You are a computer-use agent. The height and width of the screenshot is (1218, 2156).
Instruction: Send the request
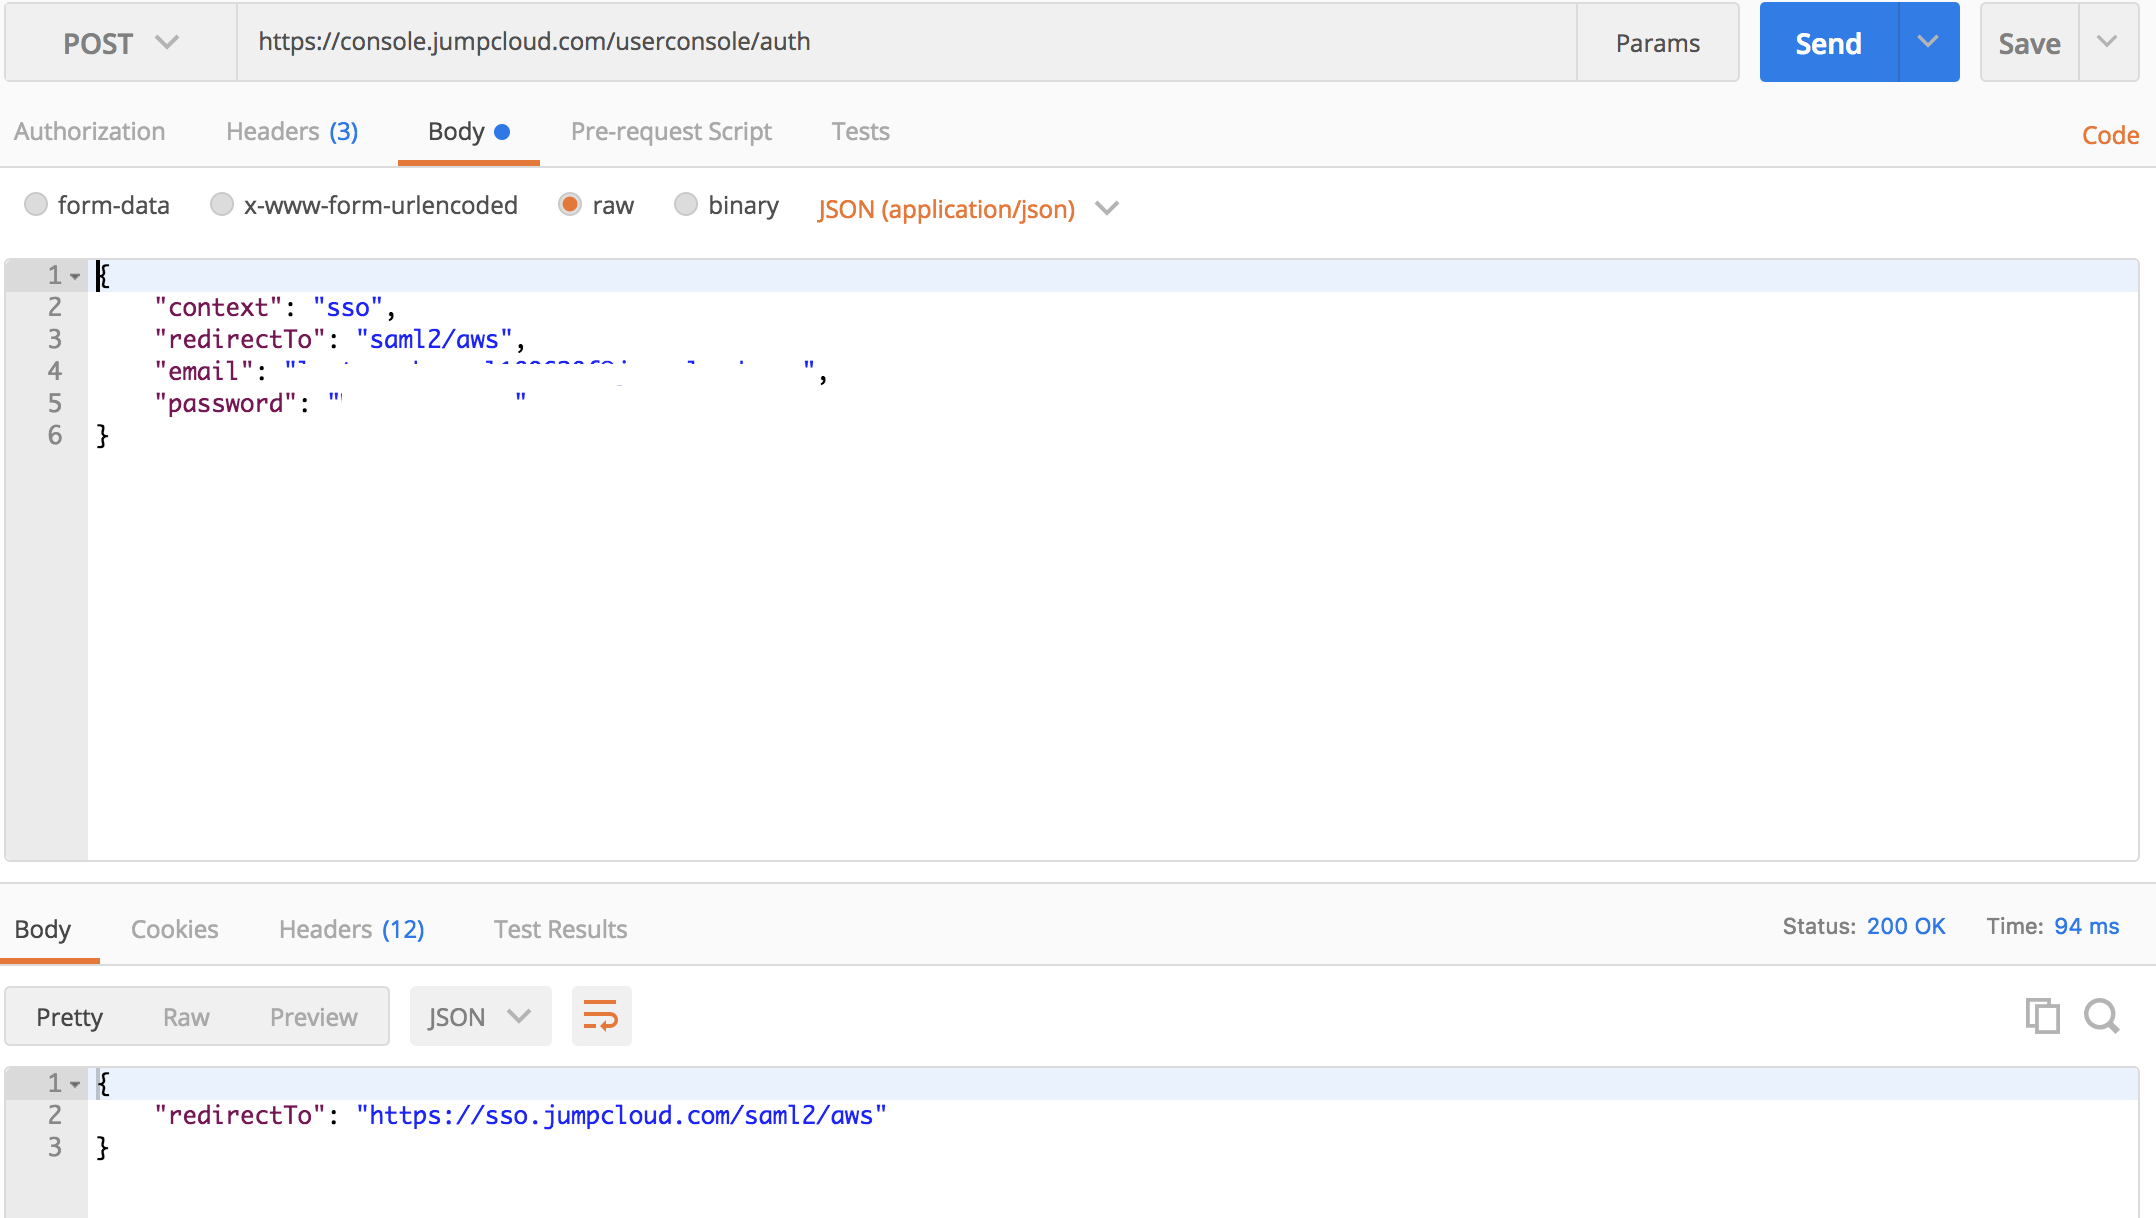pyautogui.click(x=1827, y=42)
